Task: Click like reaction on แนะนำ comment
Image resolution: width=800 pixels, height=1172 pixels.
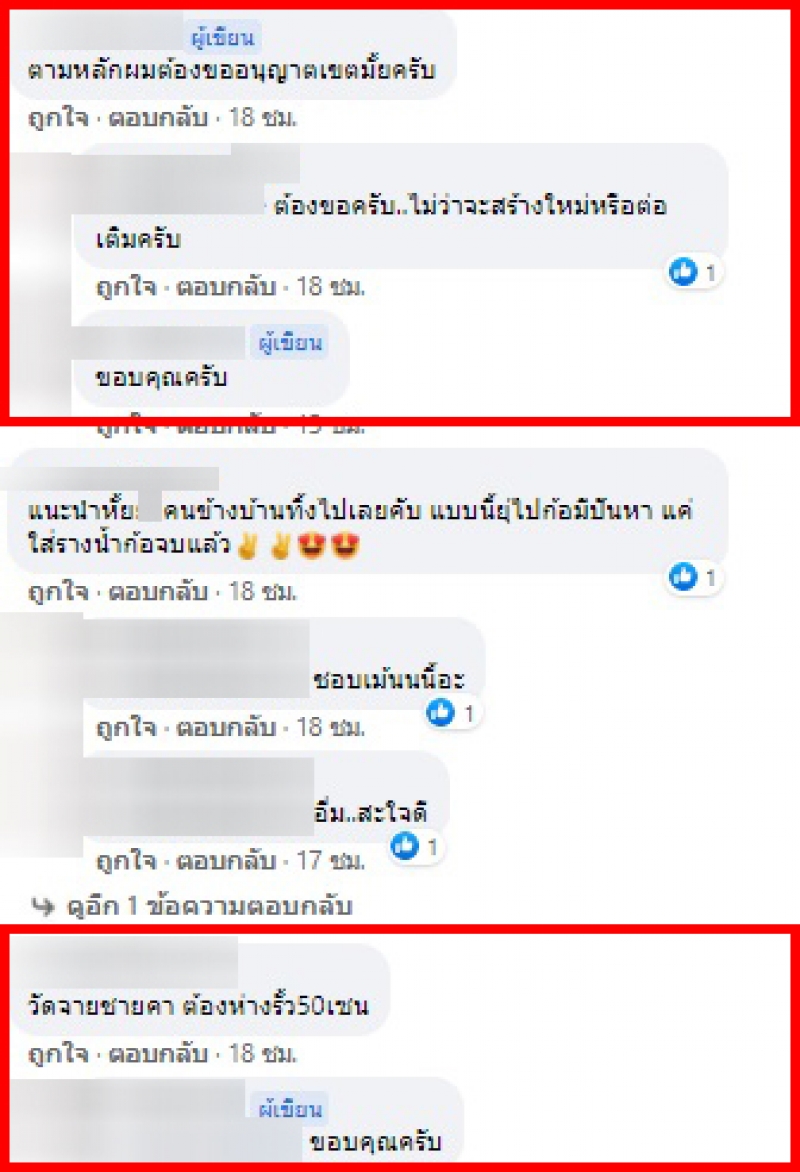Action: click(683, 577)
